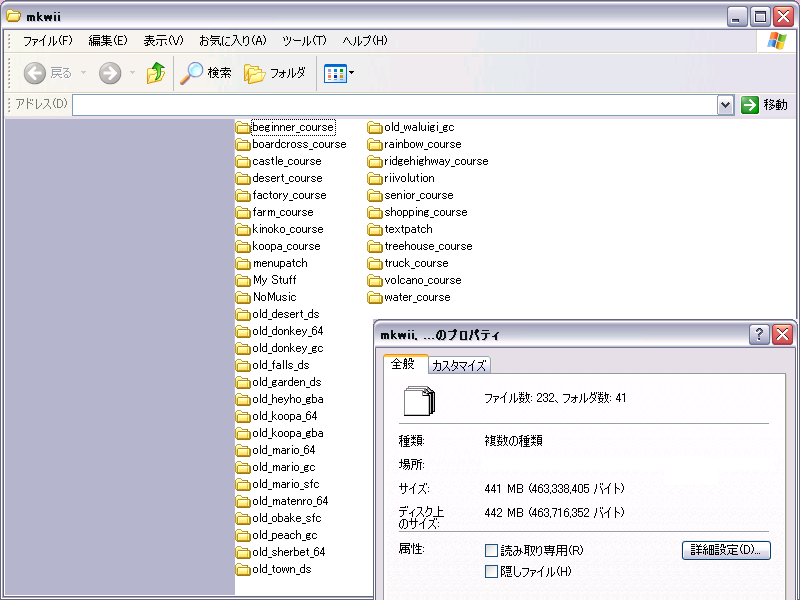This screenshot has width=800, height=600.
Task: Open the back history dropdown arrow
Action: pyautogui.click(x=83, y=73)
